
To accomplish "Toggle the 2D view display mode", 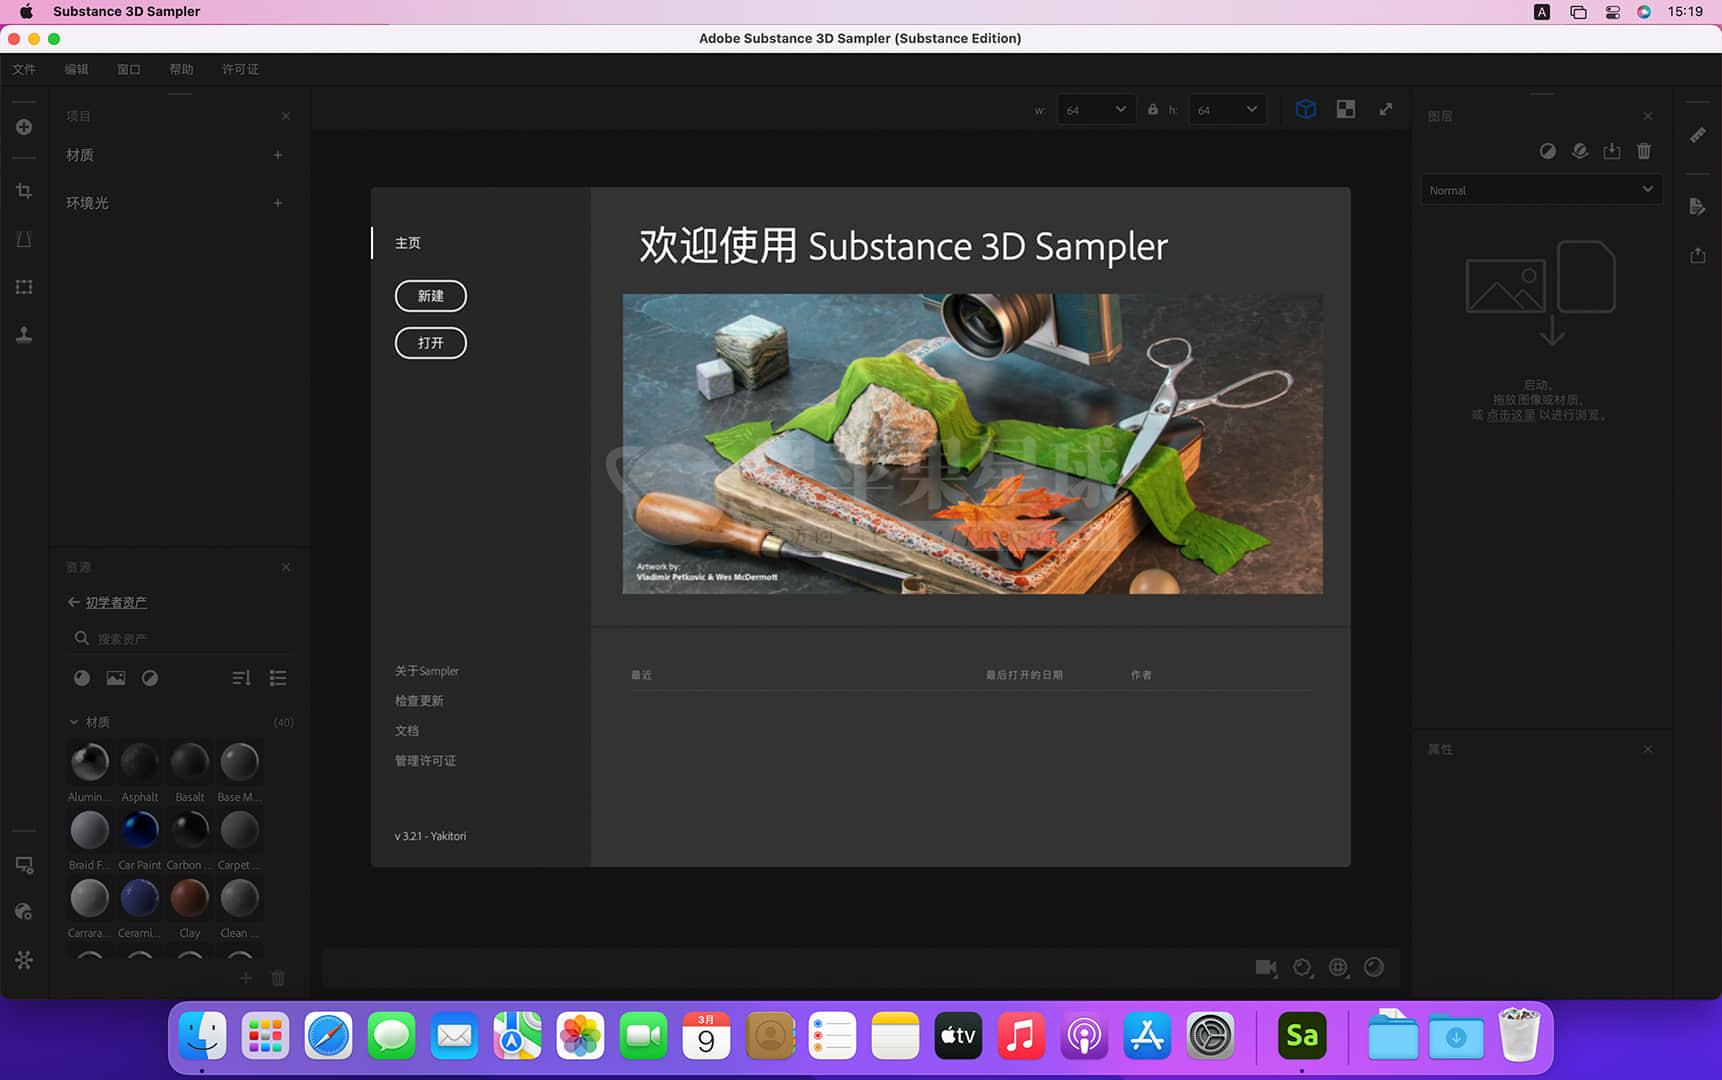I will click(1346, 109).
